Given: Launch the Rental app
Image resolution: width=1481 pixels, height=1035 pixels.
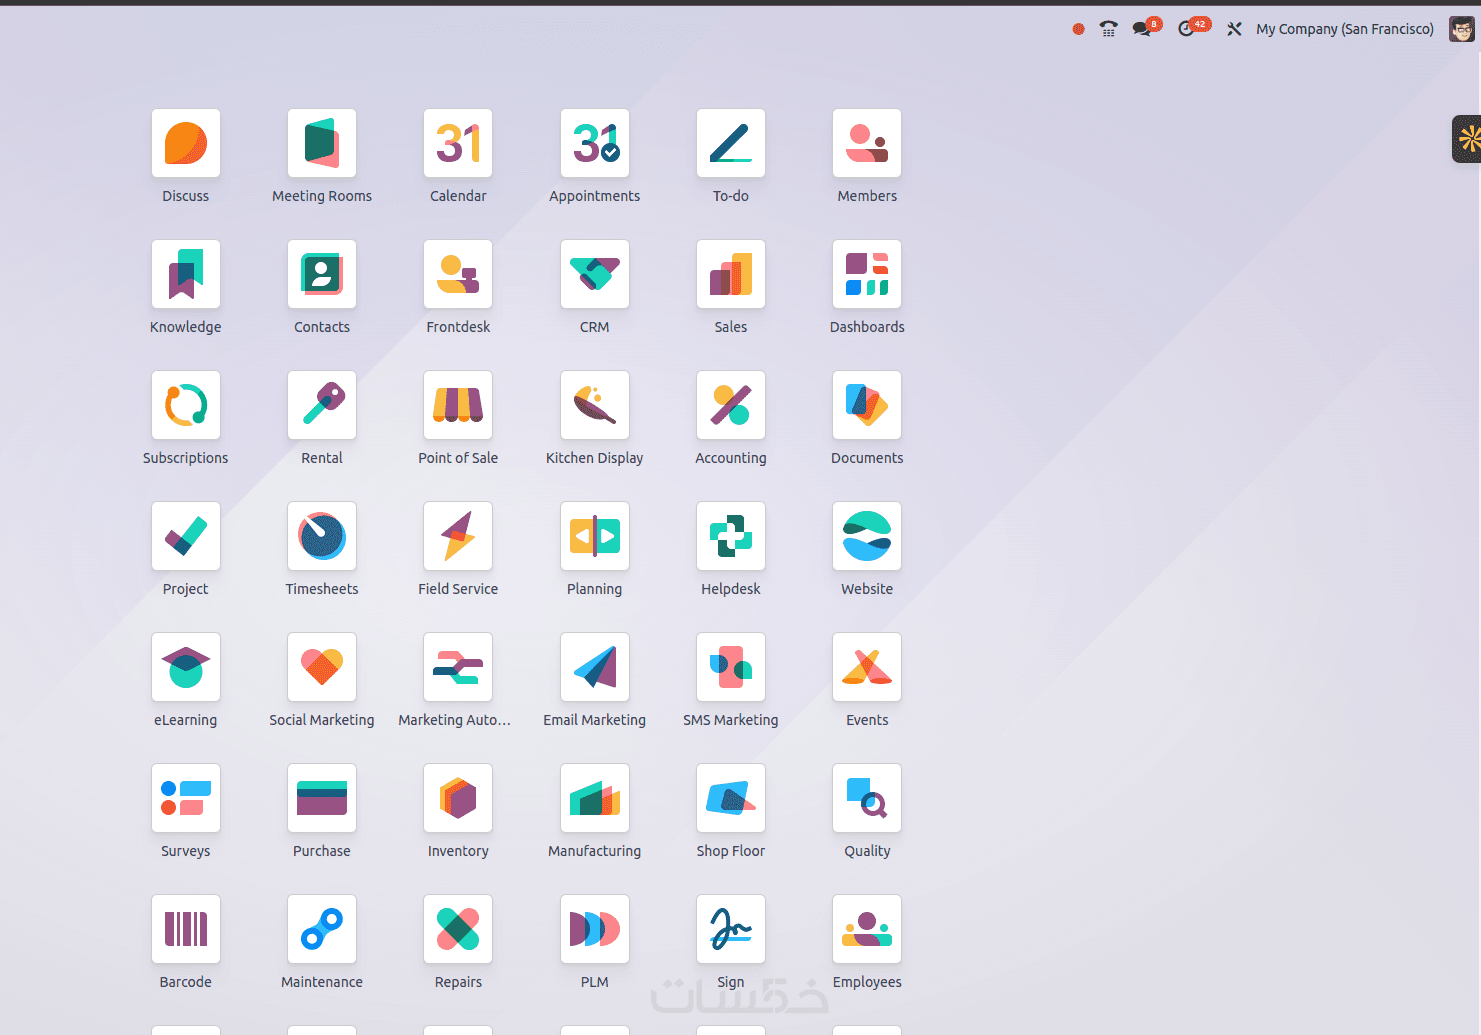Looking at the screenshot, I should (322, 405).
